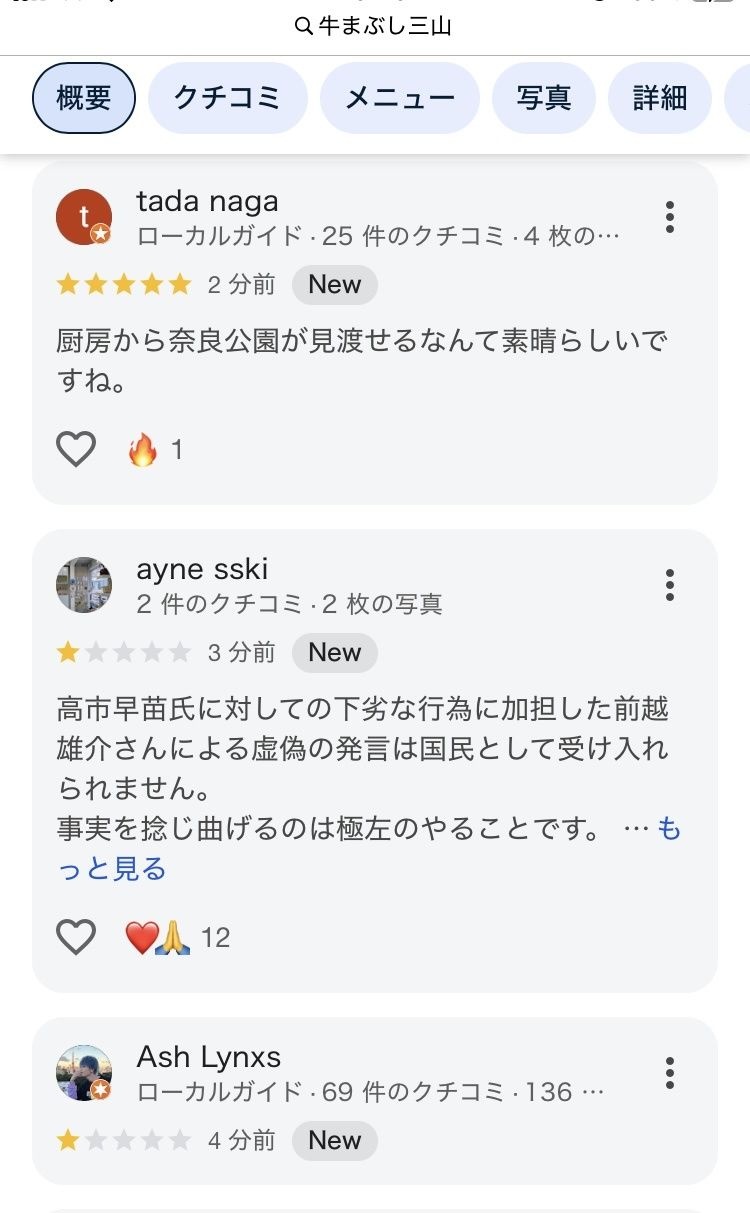The height and width of the screenshot is (1213, 750).
Task: Open ayne sski's profile photo
Action: click(x=83, y=585)
